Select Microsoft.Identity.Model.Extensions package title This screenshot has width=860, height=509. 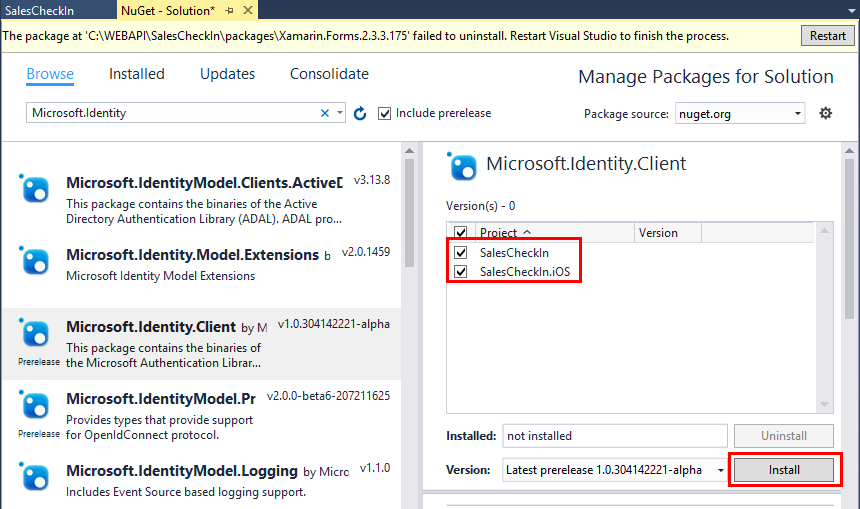point(192,254)
